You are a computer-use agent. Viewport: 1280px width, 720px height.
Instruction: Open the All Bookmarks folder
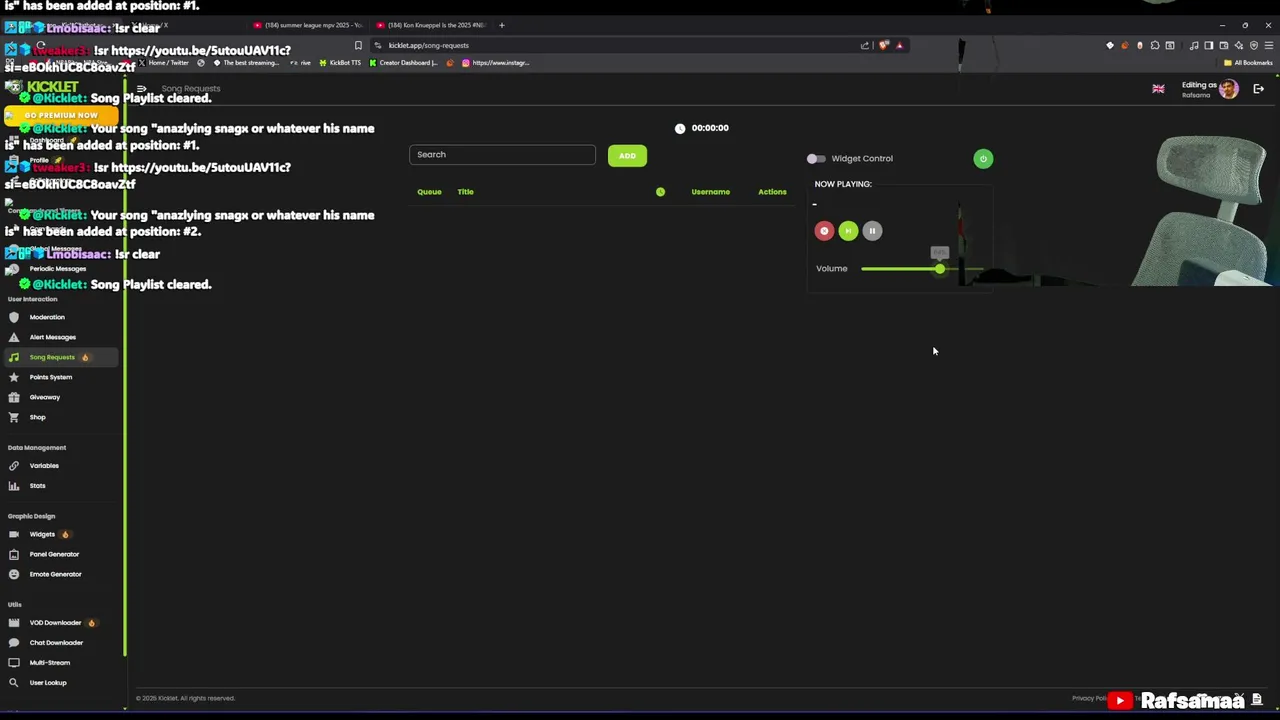[1248, 63]
